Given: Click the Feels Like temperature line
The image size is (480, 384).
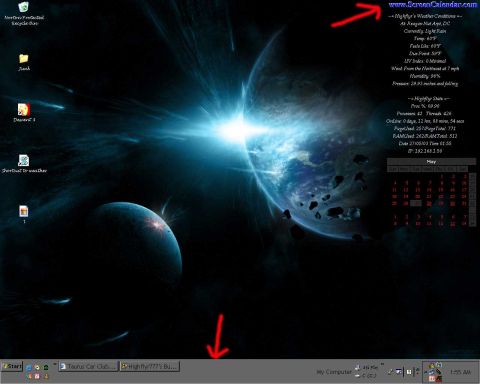Looking at the screenshot, I should click(x=425, y=46).
